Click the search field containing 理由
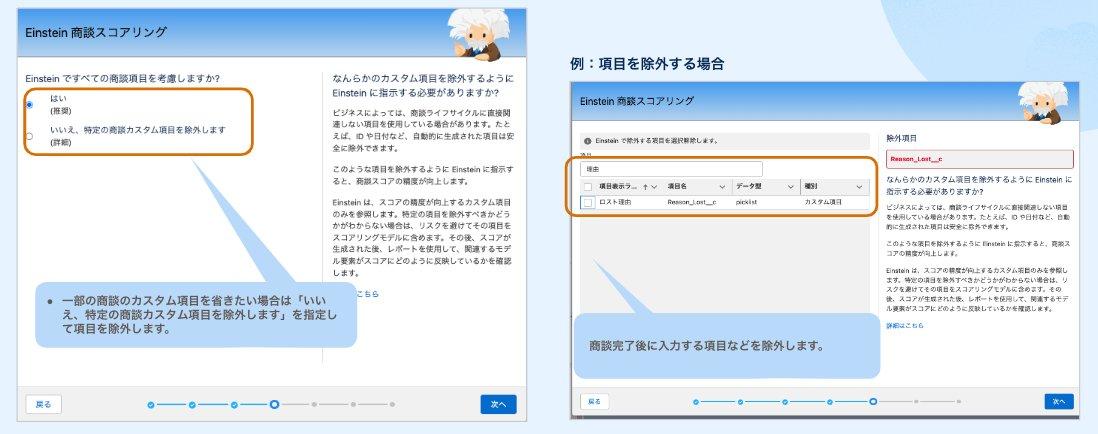Screen dimensions: 1098x434 [671, 169]
